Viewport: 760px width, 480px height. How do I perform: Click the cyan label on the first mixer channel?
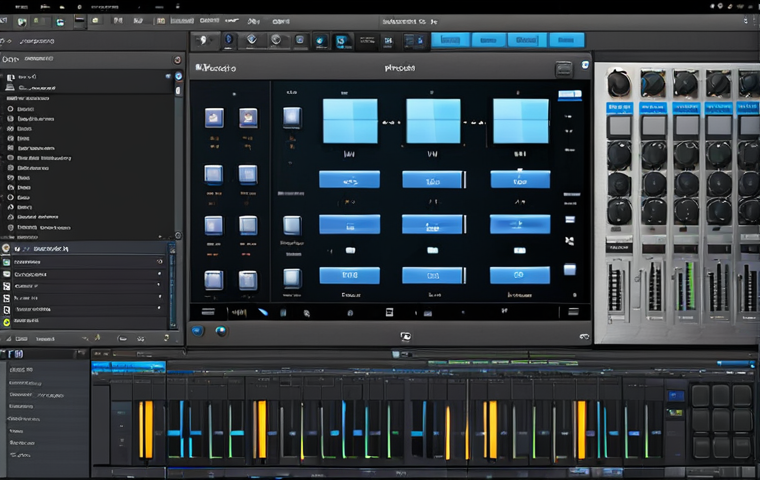point(619,108)
